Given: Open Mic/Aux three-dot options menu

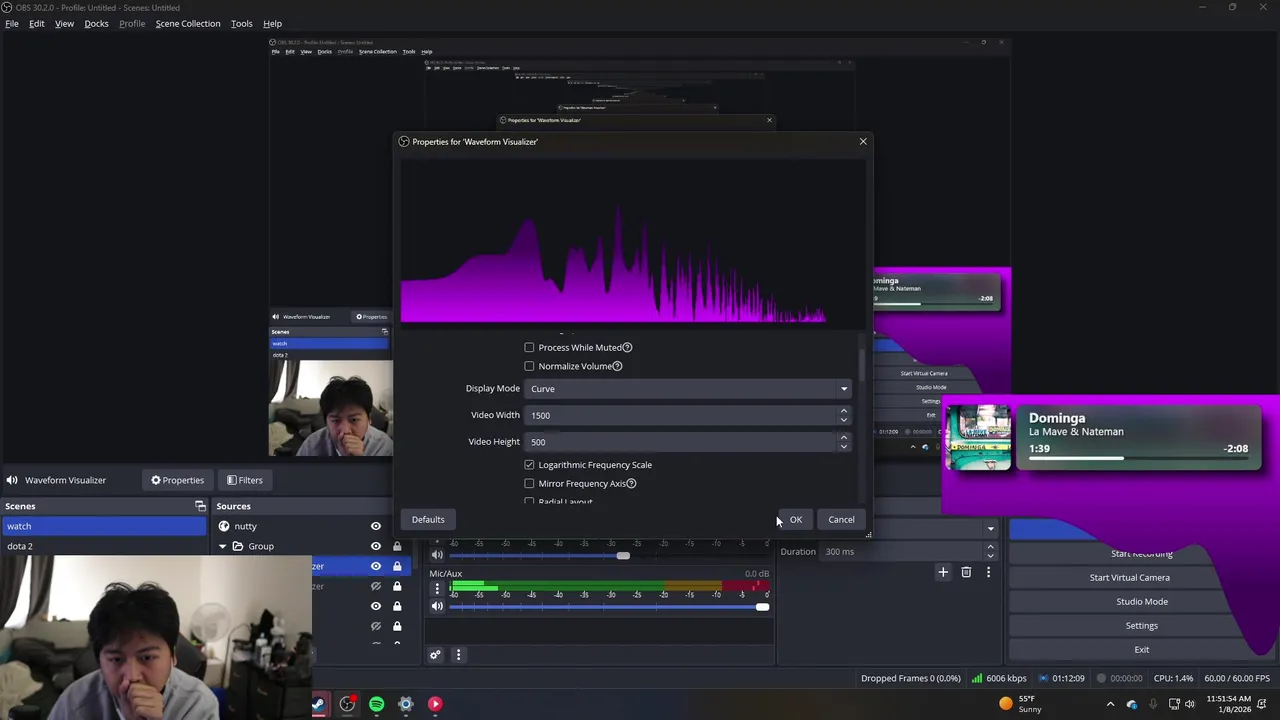Looking at the screenshot, I should (437, 589).
